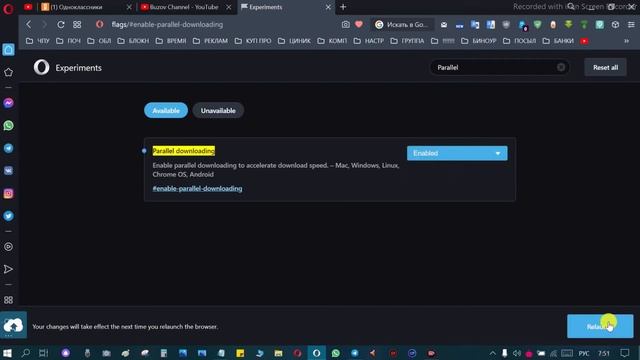This screenshot has height=360, width=640.
Task: Open Windows notification center
Action: (625, 353)
